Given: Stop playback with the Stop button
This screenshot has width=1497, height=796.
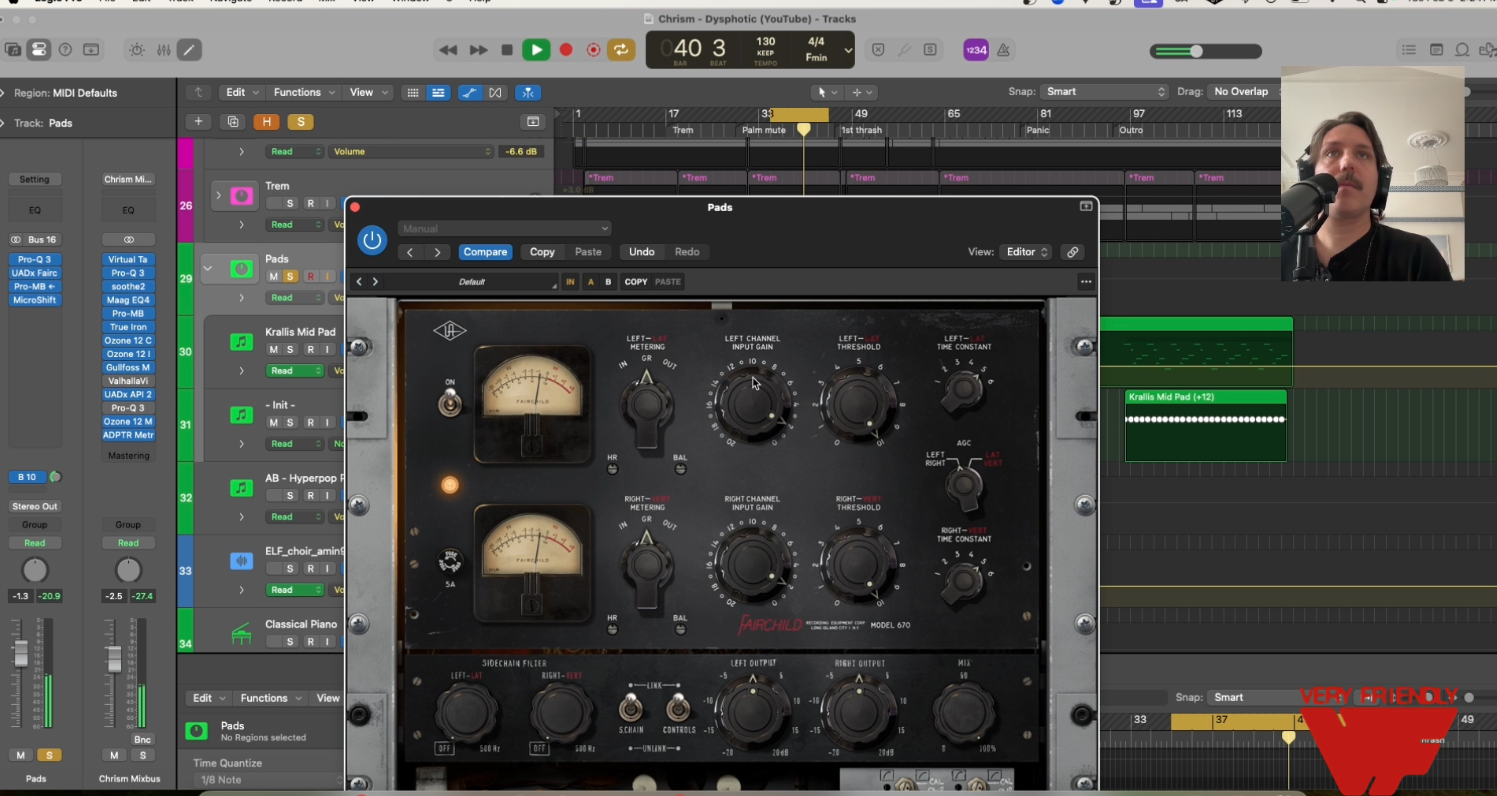Looking at the screenshot, I should (507, 50).
